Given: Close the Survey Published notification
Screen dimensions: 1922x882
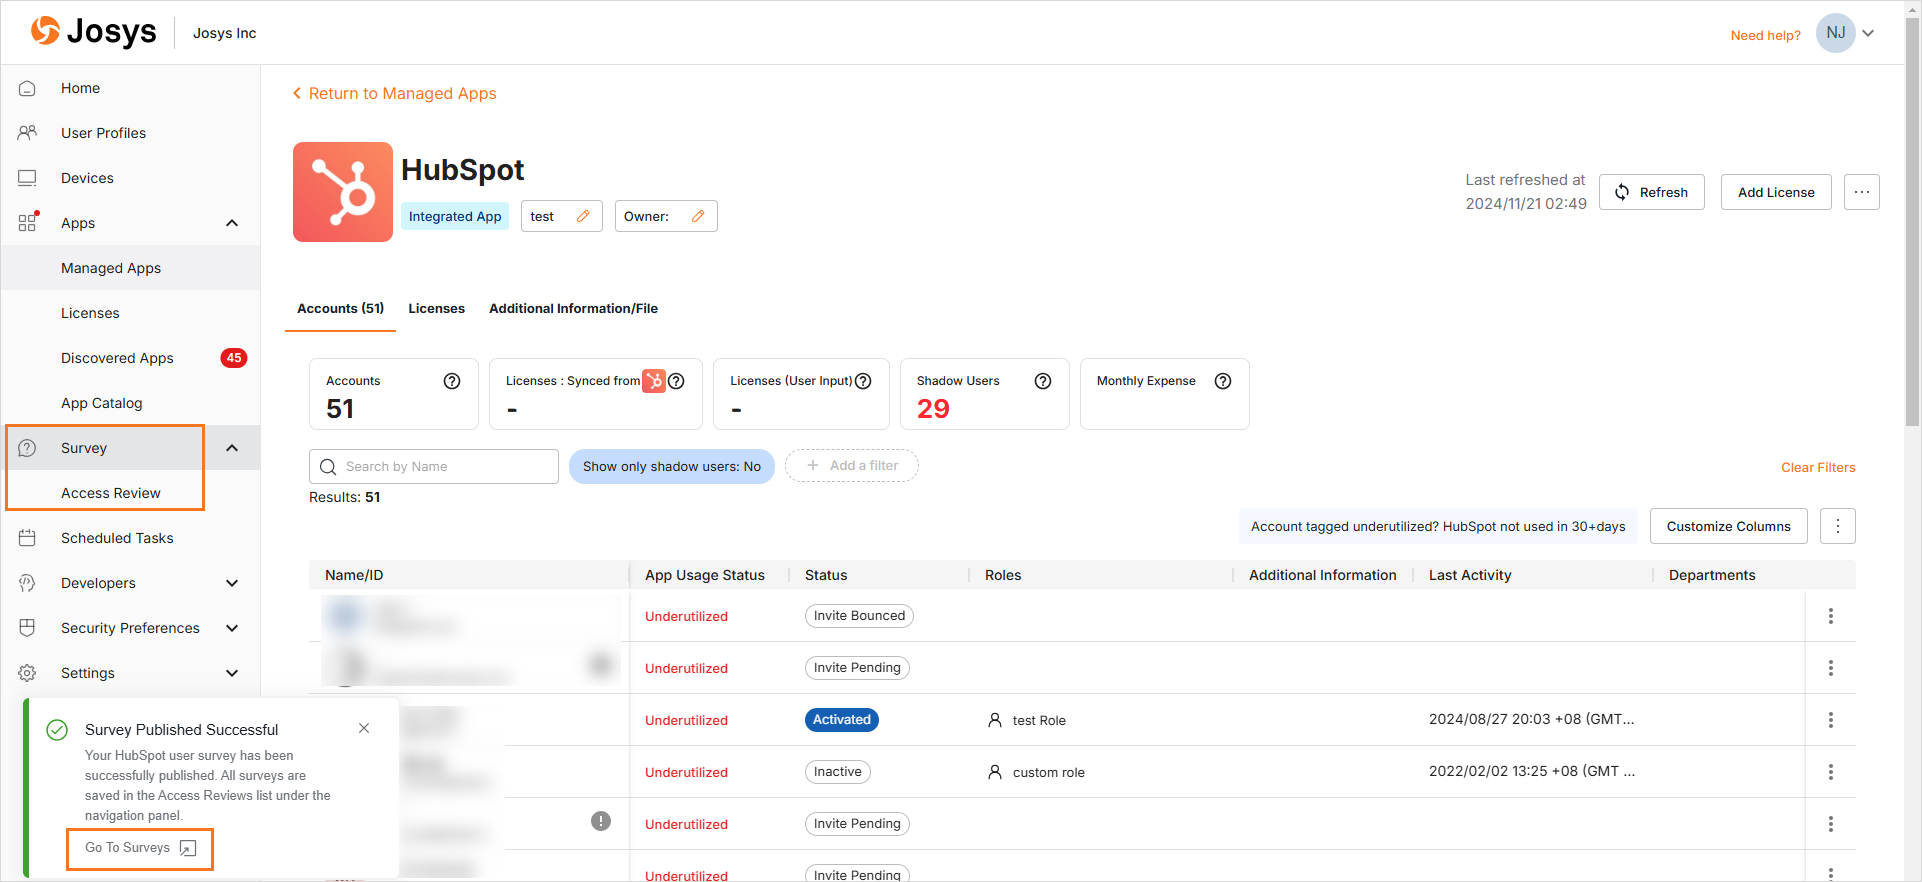Looking at the screenshot, I should click(x=364, y=728).
